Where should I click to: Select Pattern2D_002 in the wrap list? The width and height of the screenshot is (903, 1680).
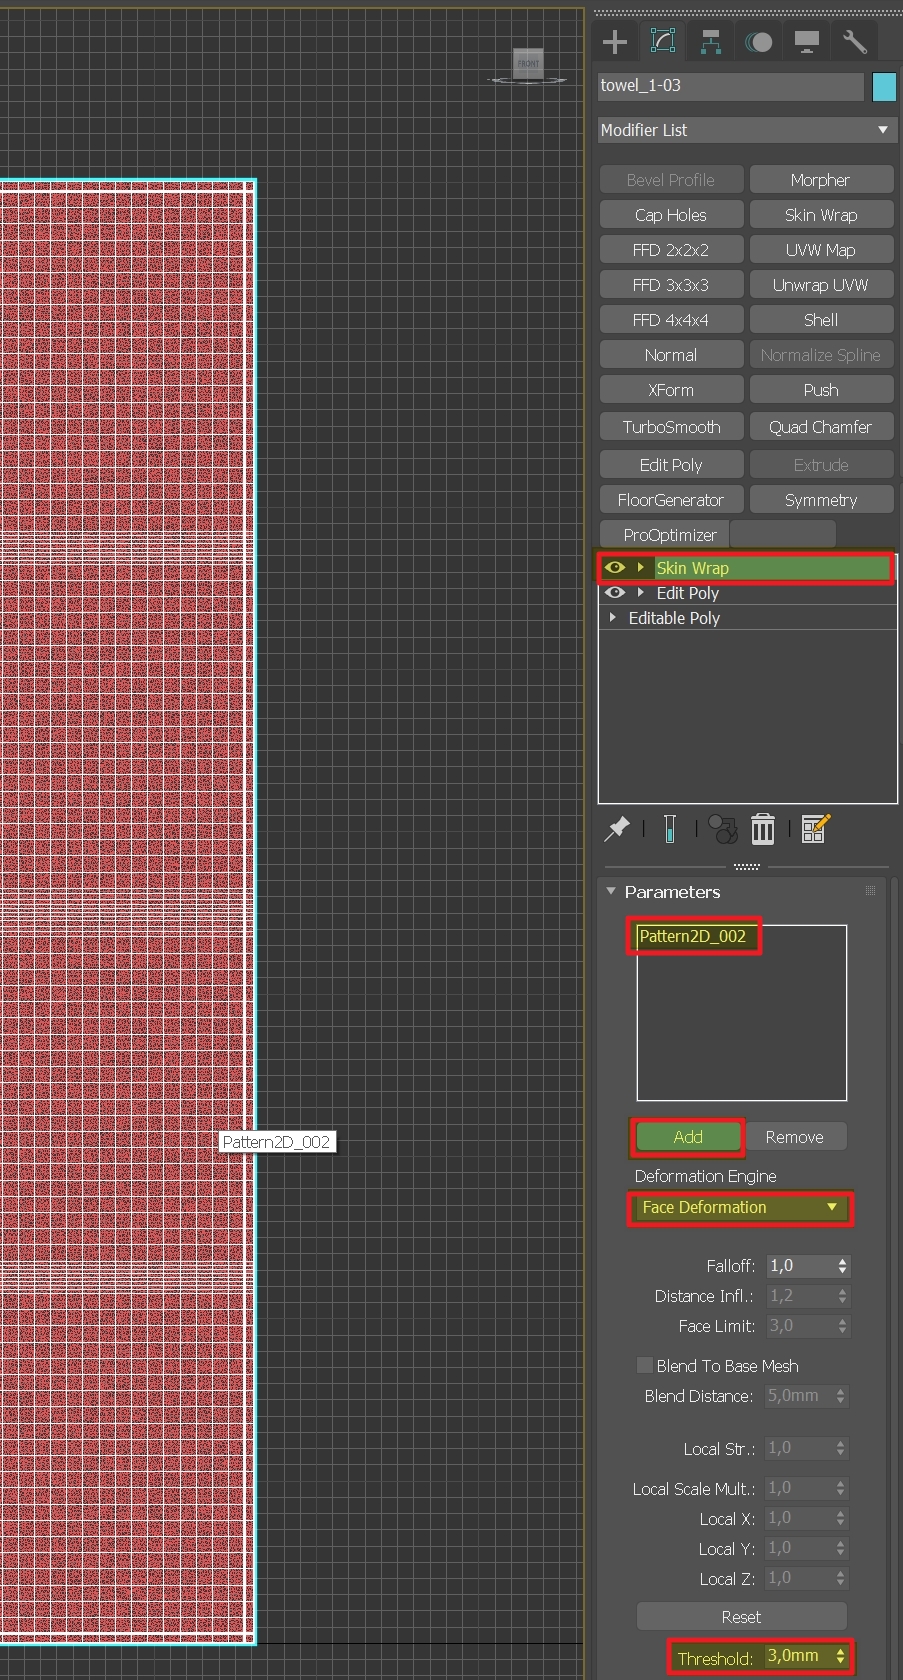pos(693,936)
